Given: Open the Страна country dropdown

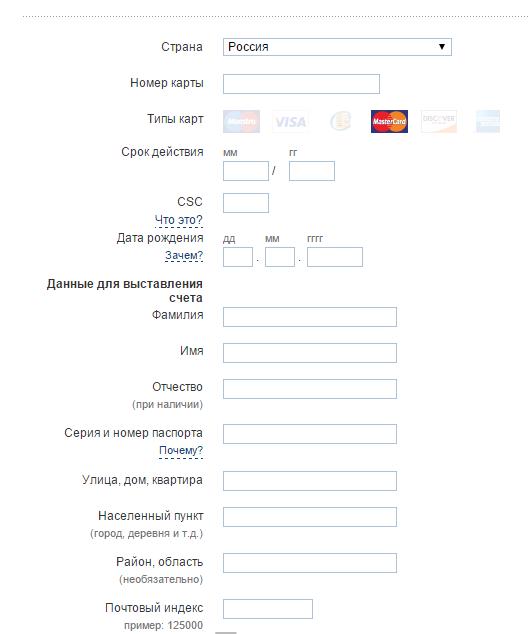Looking at the screenshot, I should coord(337,47).
